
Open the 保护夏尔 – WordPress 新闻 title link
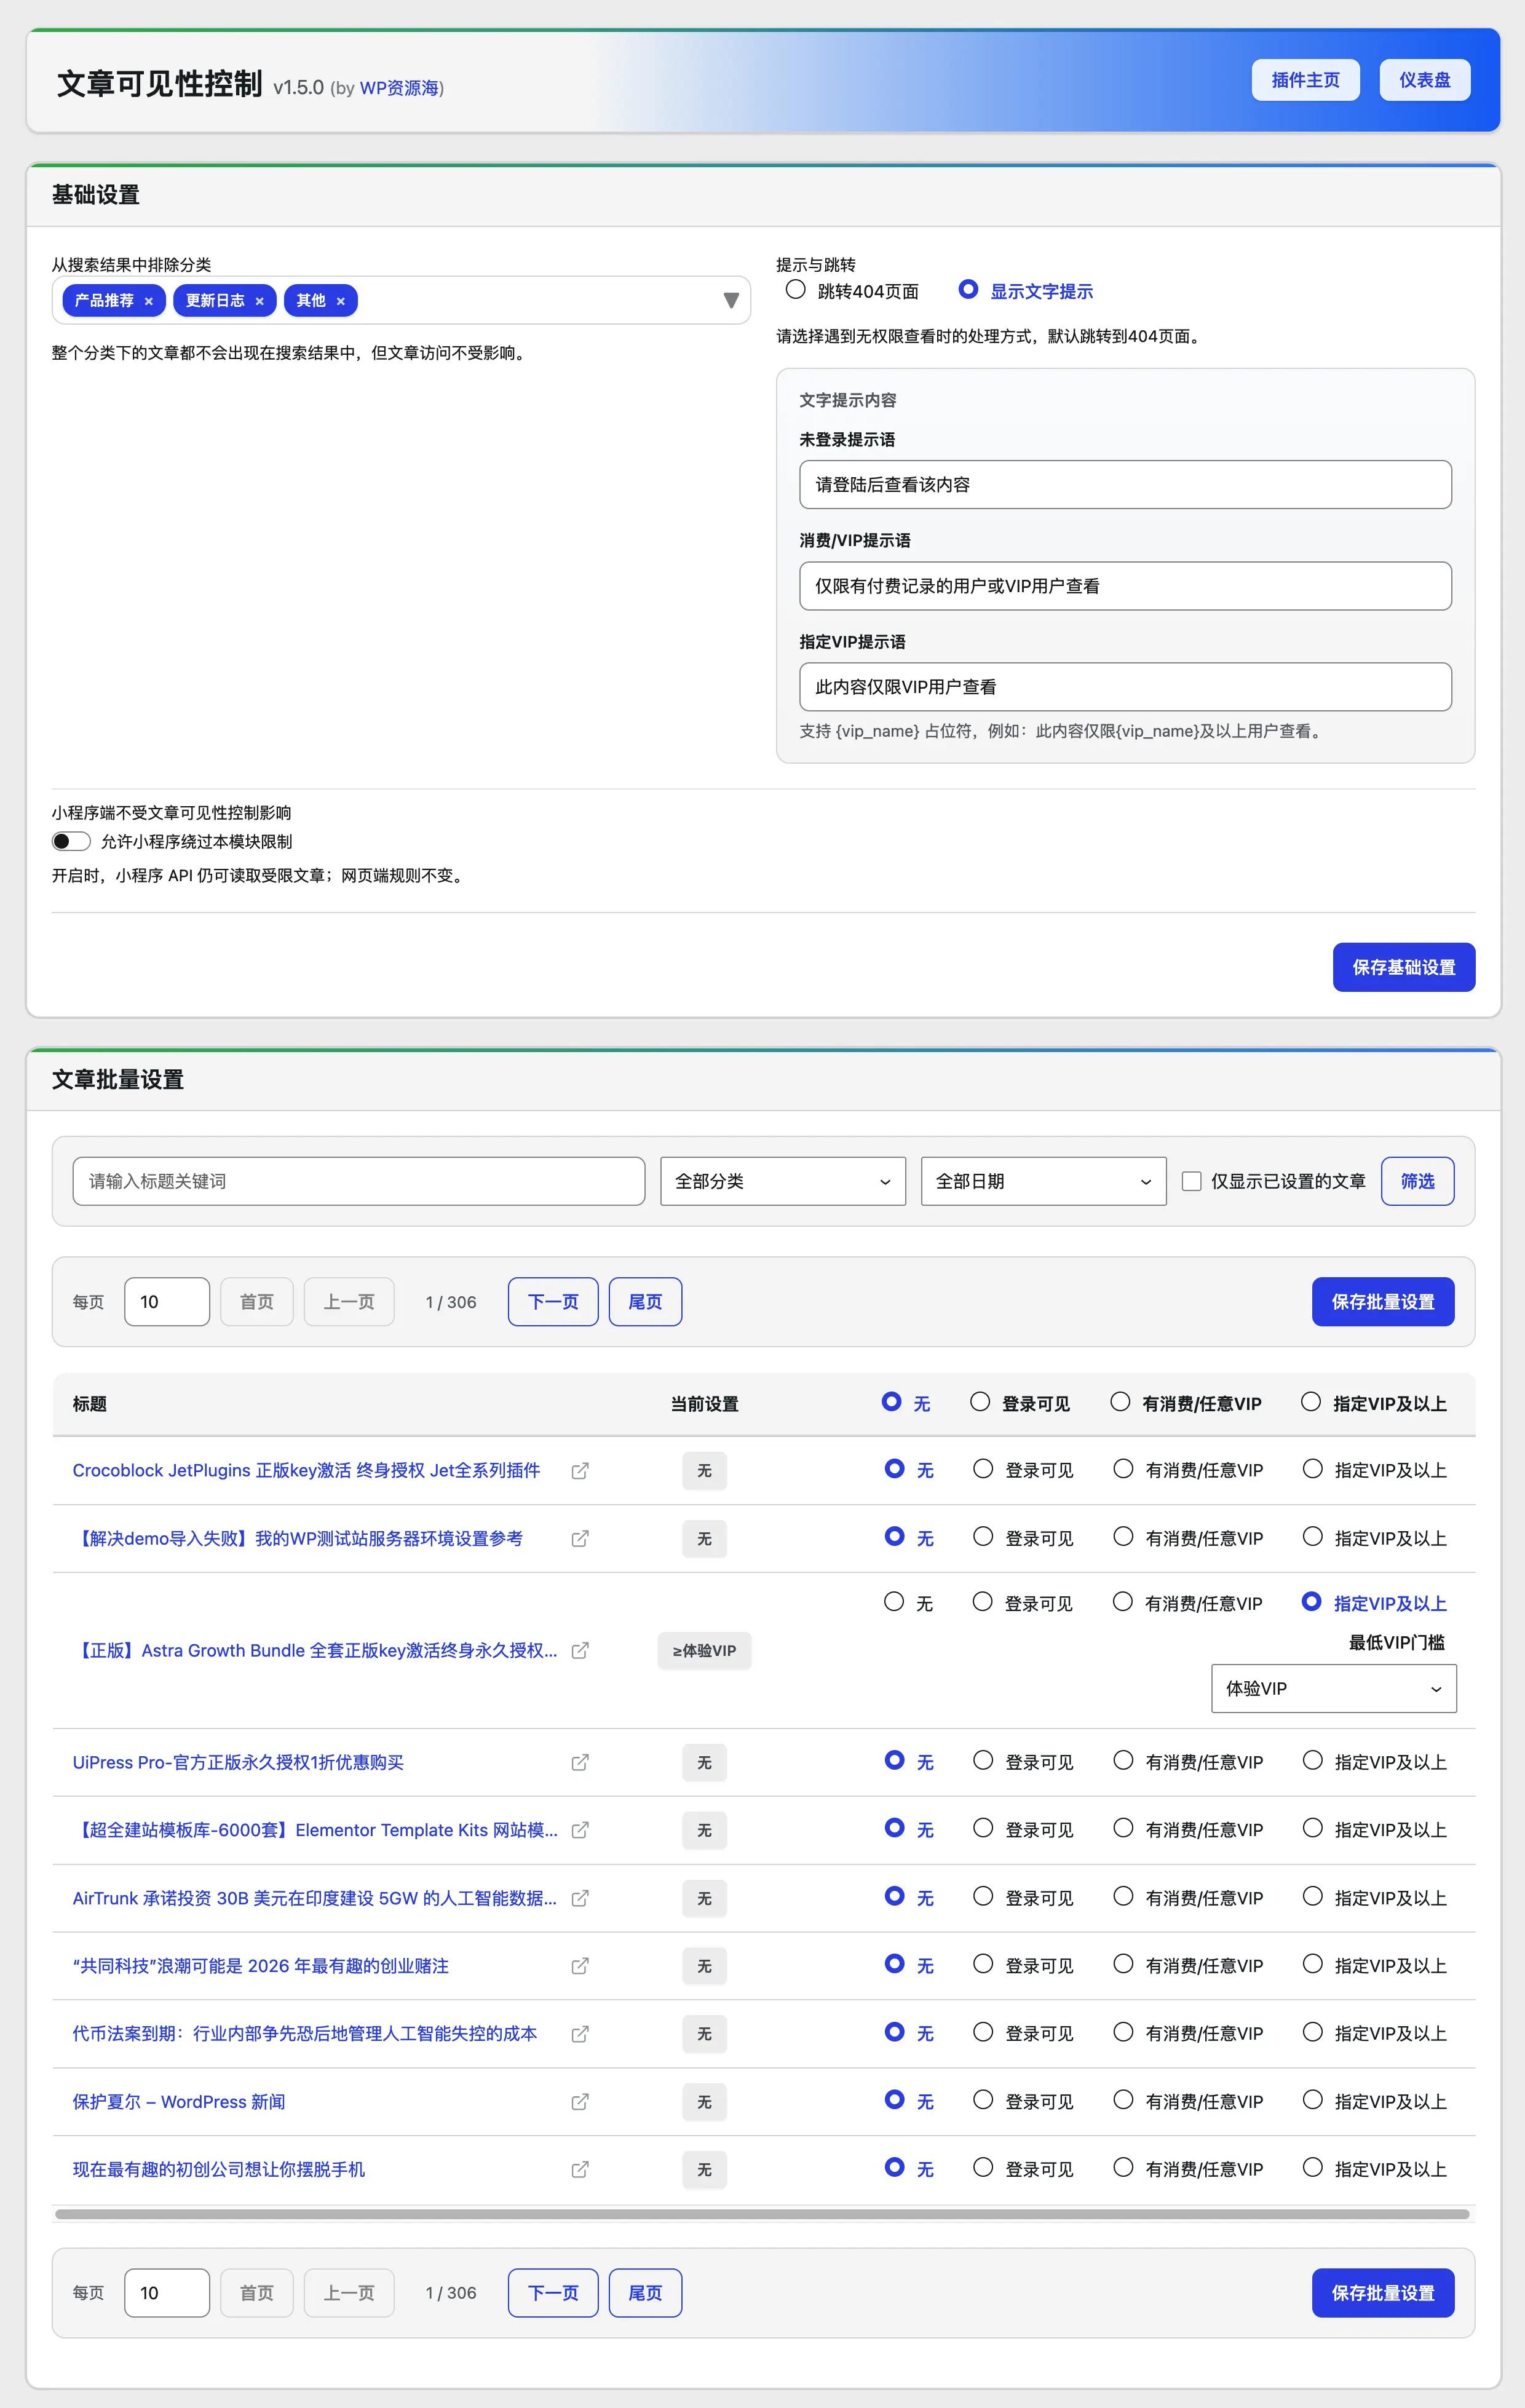(179, 2102)
